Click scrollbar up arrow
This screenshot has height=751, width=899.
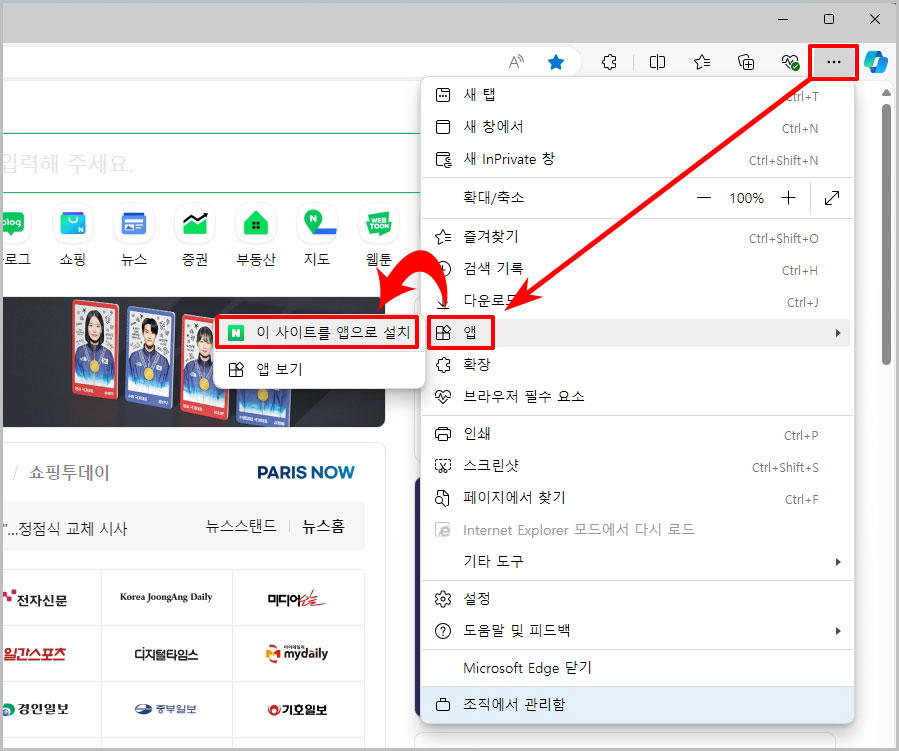coord(886,92)
